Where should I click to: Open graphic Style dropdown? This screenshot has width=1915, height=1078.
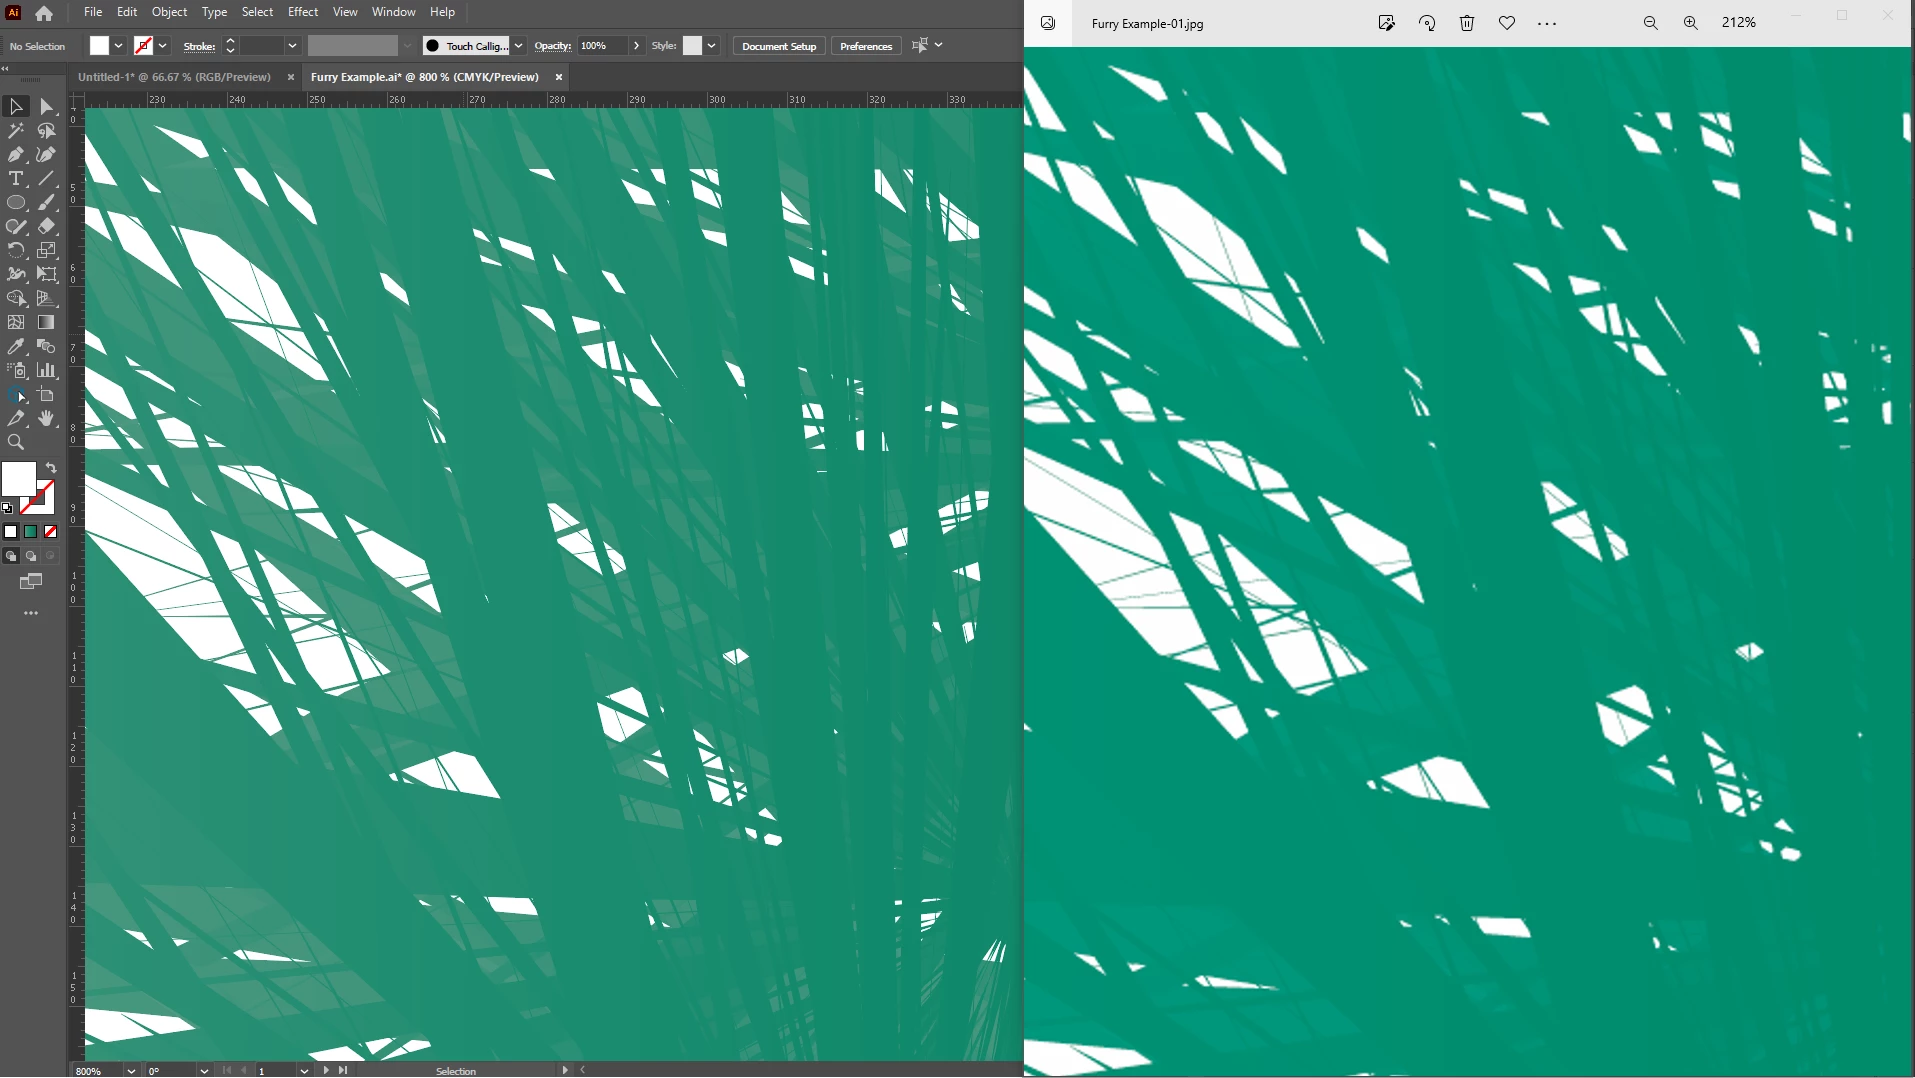pyautogui.click(x=711, y=46)
